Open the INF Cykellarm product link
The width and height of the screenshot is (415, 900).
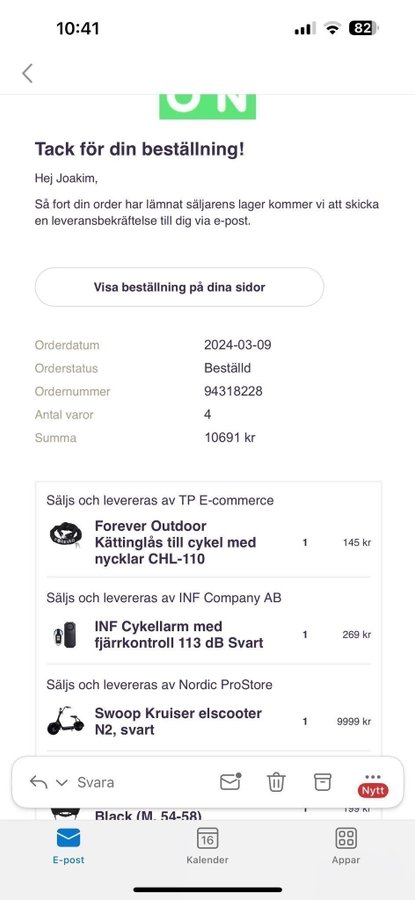coord(179,634)
